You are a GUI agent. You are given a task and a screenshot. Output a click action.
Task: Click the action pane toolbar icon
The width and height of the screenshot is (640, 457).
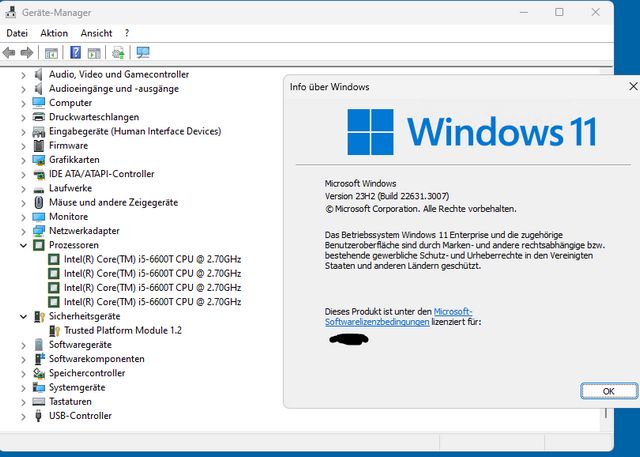click(x=94, y=53)
